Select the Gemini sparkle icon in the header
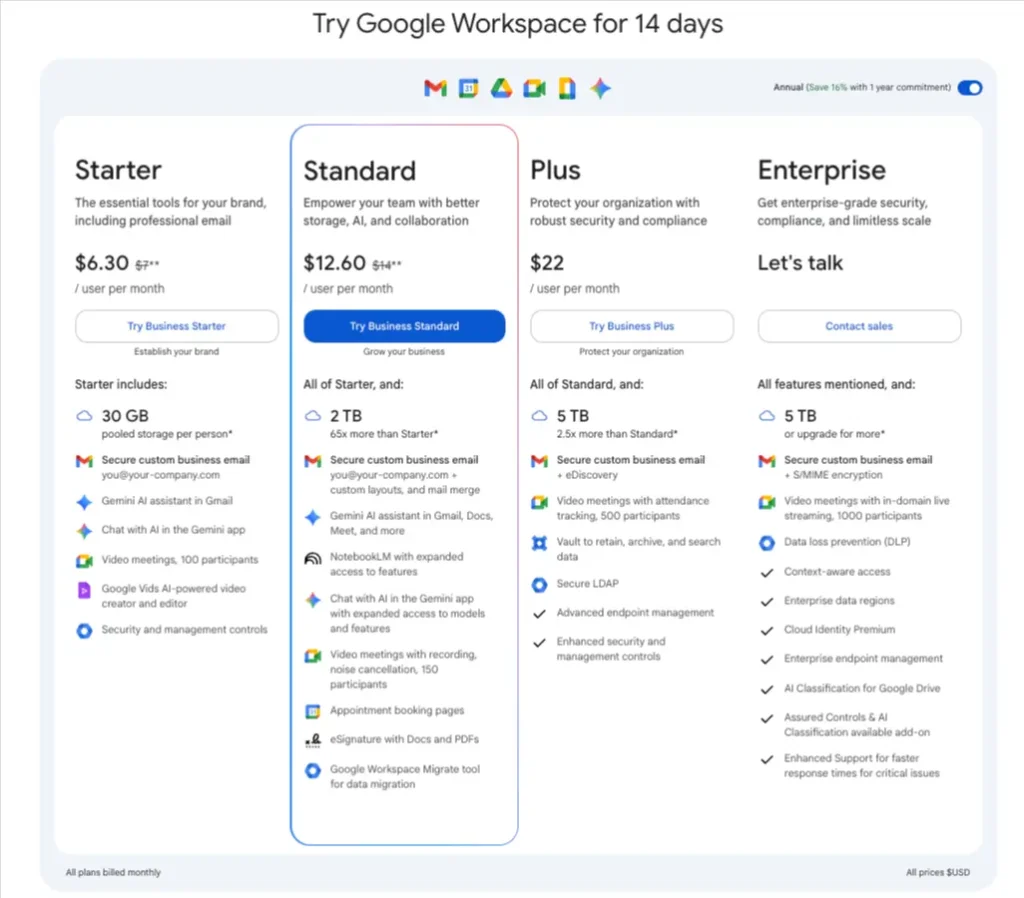The image size is (1024, 898). 600,88
